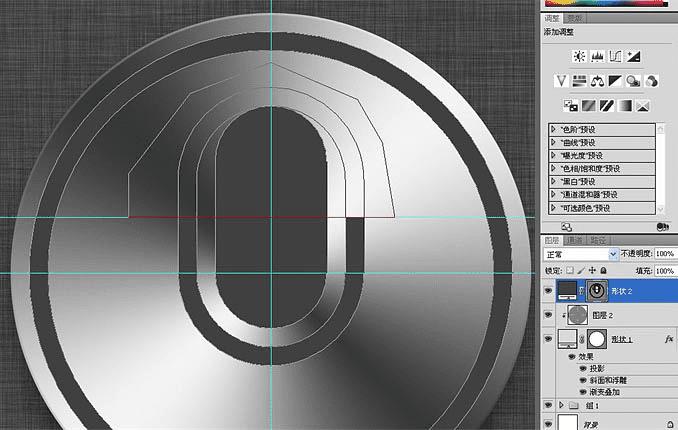Image resolution: width=678 pixels, height=430 pixels.
Task: Click the fx icon on 形状 1 layer
Action: 669,339
